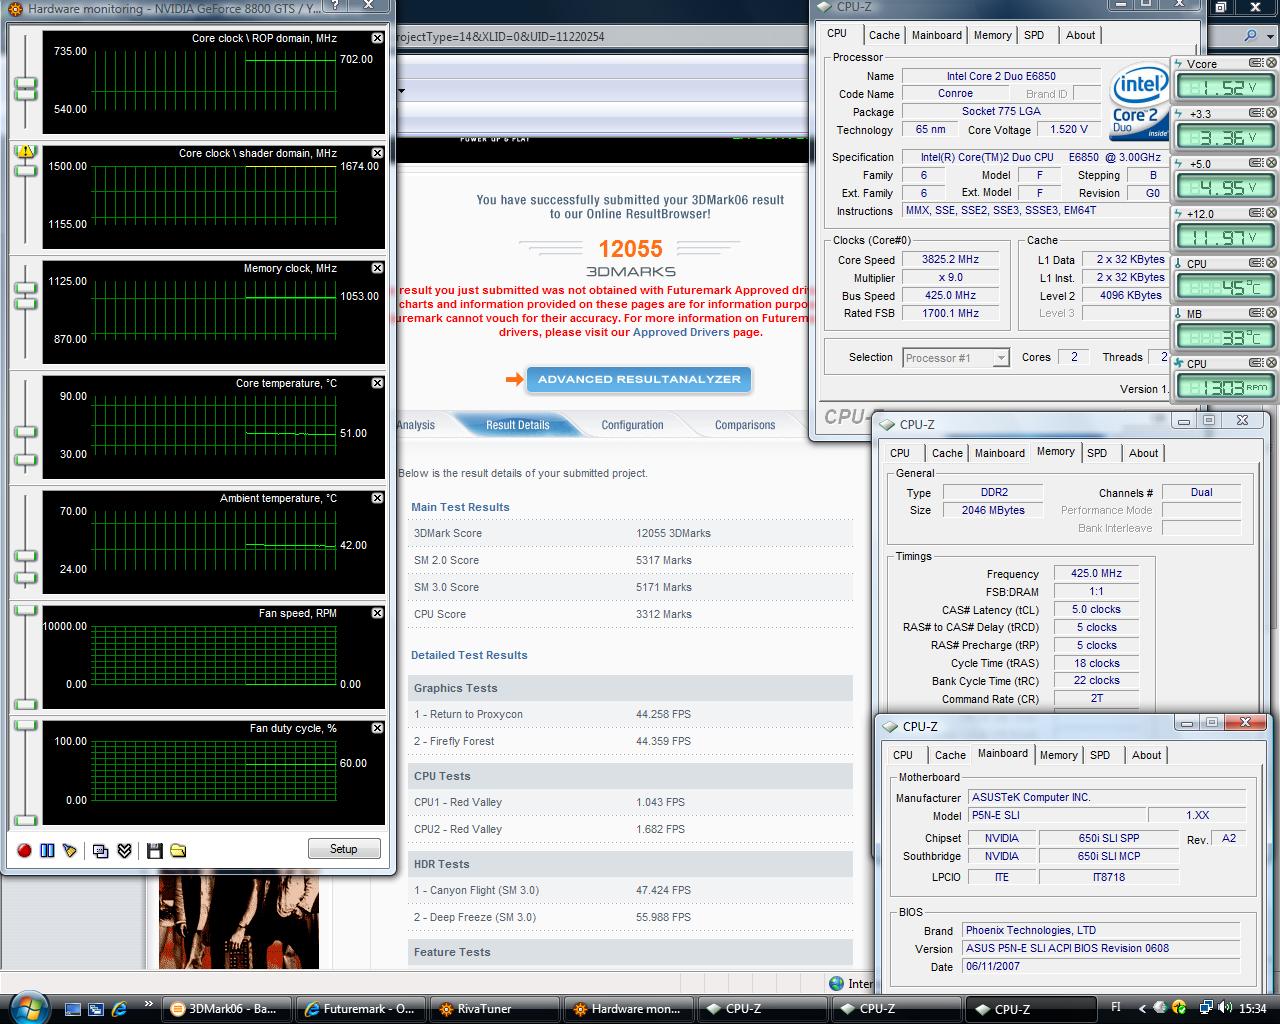The height and width of the screenshot is (1024, 1280).
Task: Click the browser search magnifier icon
Action: 1251,36
